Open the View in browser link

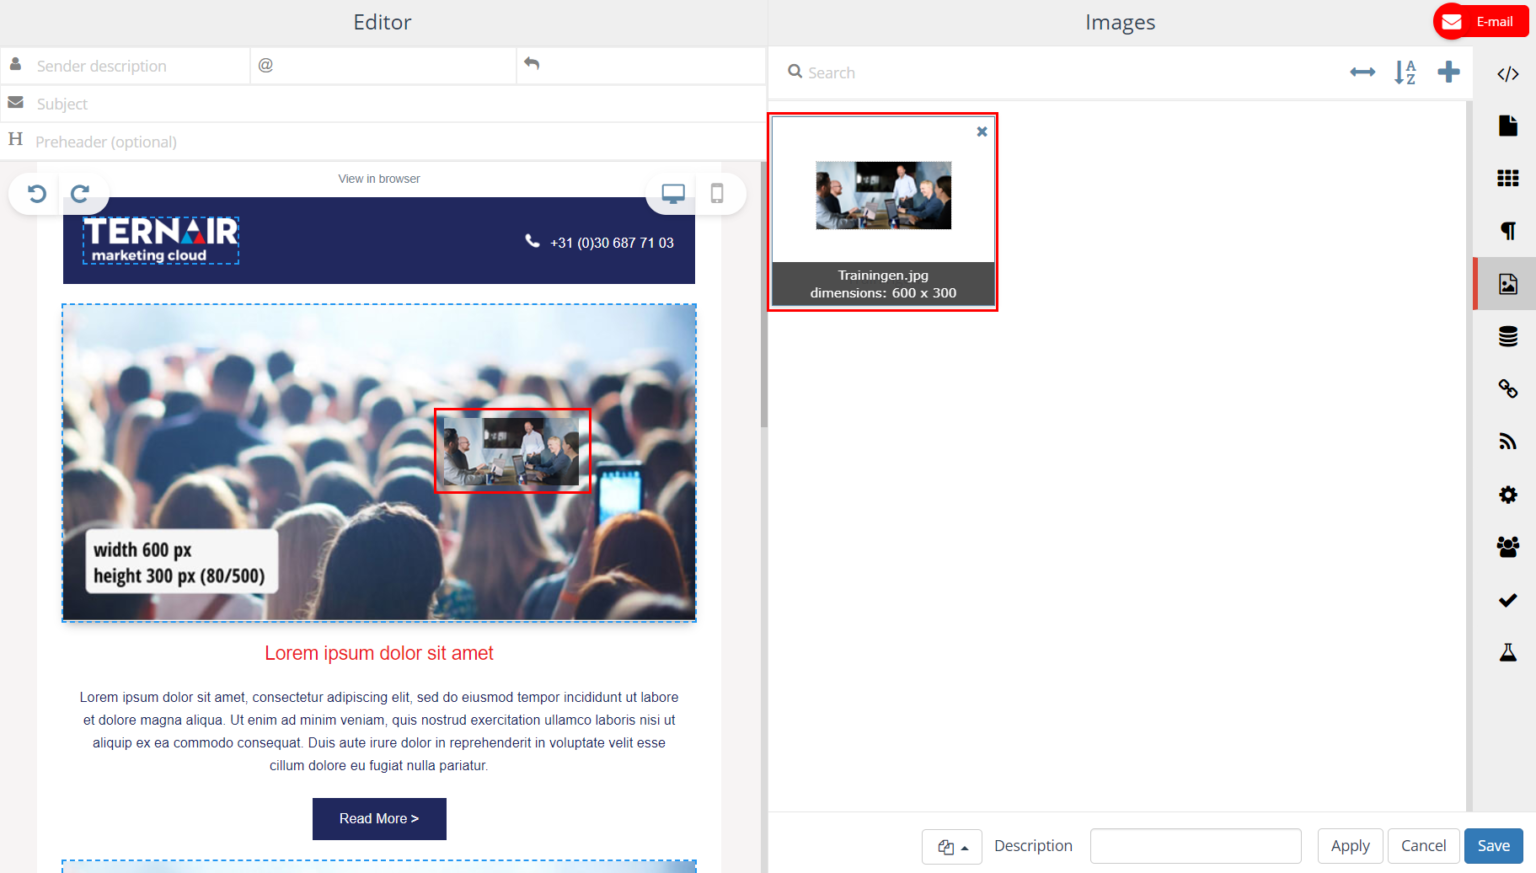pos(379,179)
